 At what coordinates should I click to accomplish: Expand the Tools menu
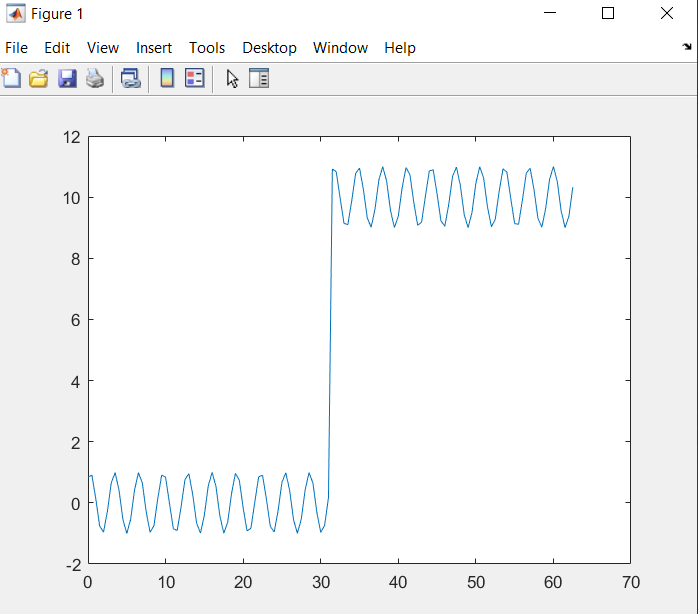pyautogui.click(x=207, y=48)
